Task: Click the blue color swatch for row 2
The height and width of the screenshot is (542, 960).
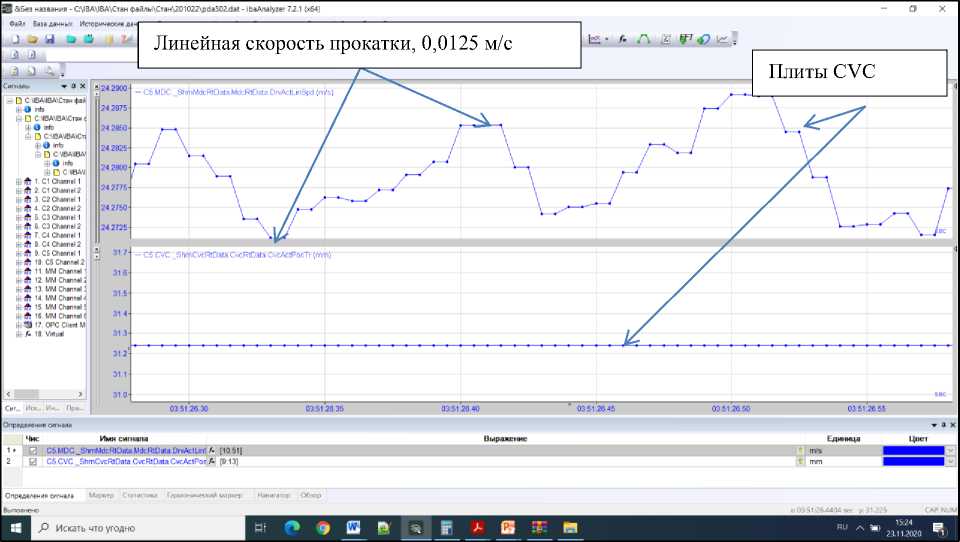Action: coord(913,461)
